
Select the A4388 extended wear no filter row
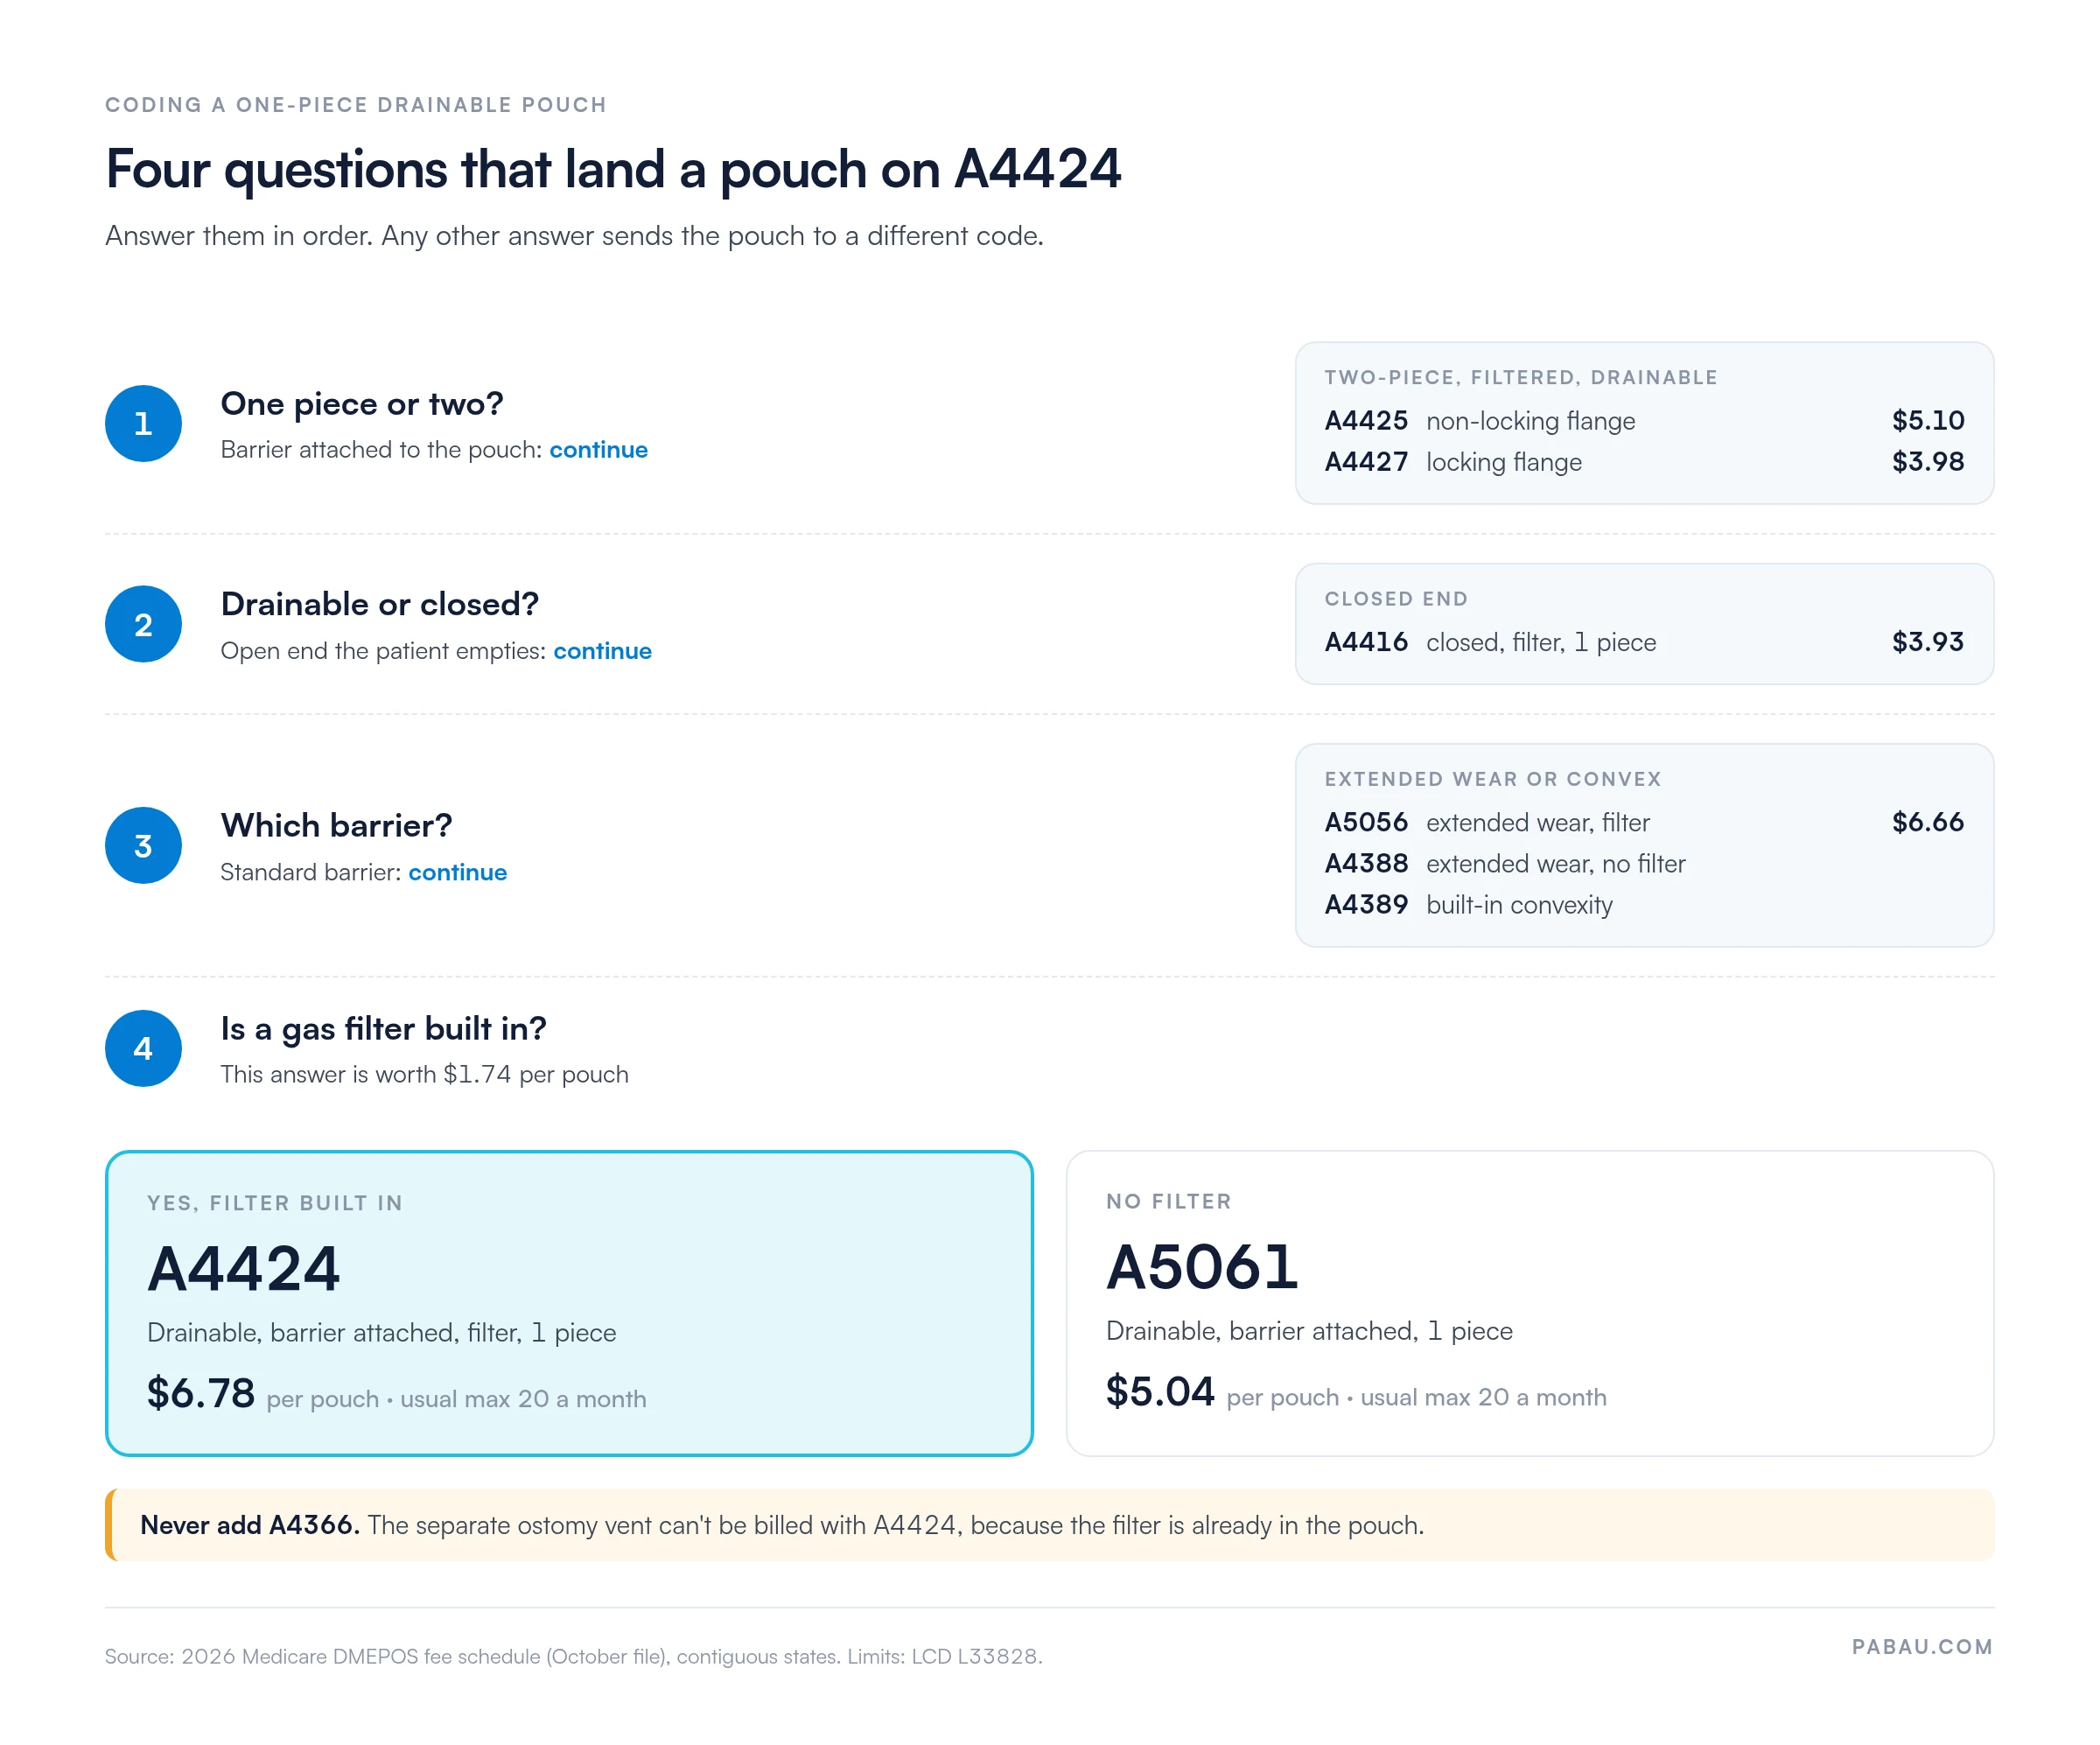click(x=1644, y=863)
